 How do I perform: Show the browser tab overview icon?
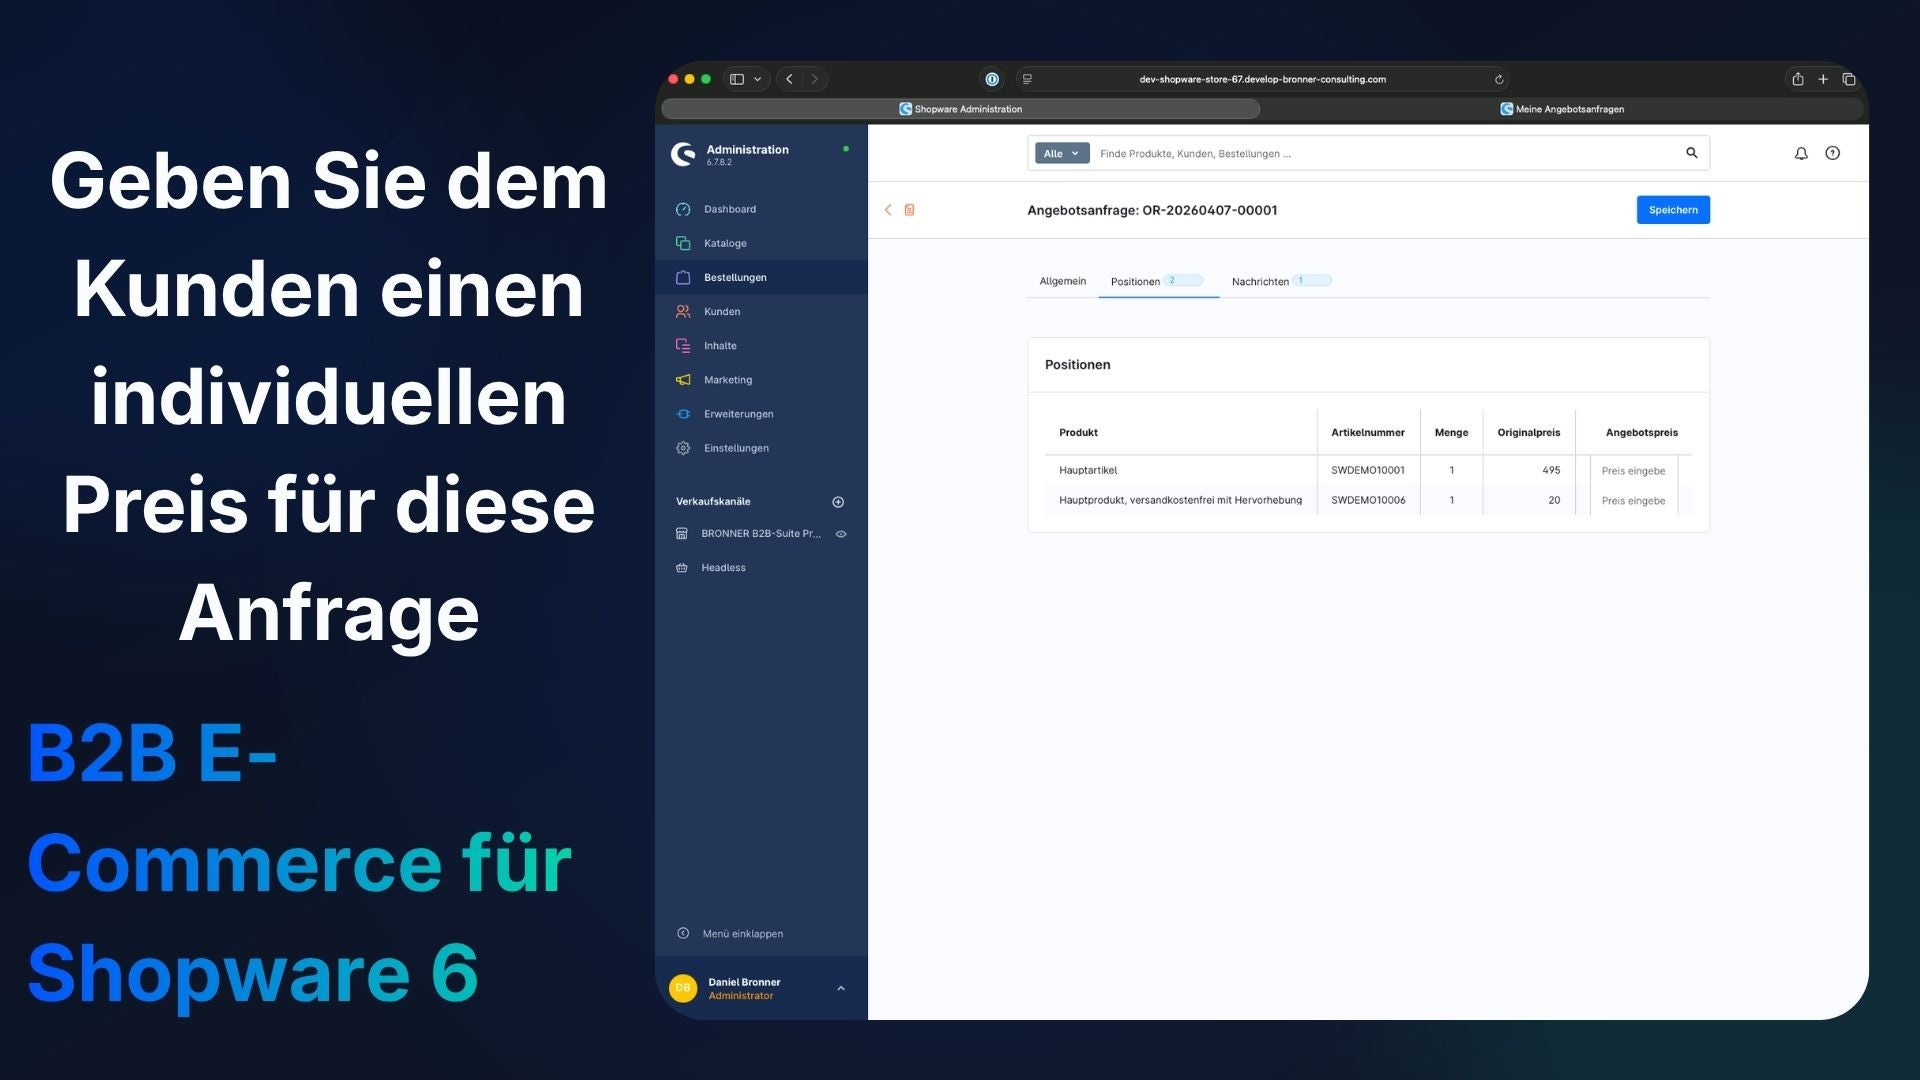pos(1849,79)
